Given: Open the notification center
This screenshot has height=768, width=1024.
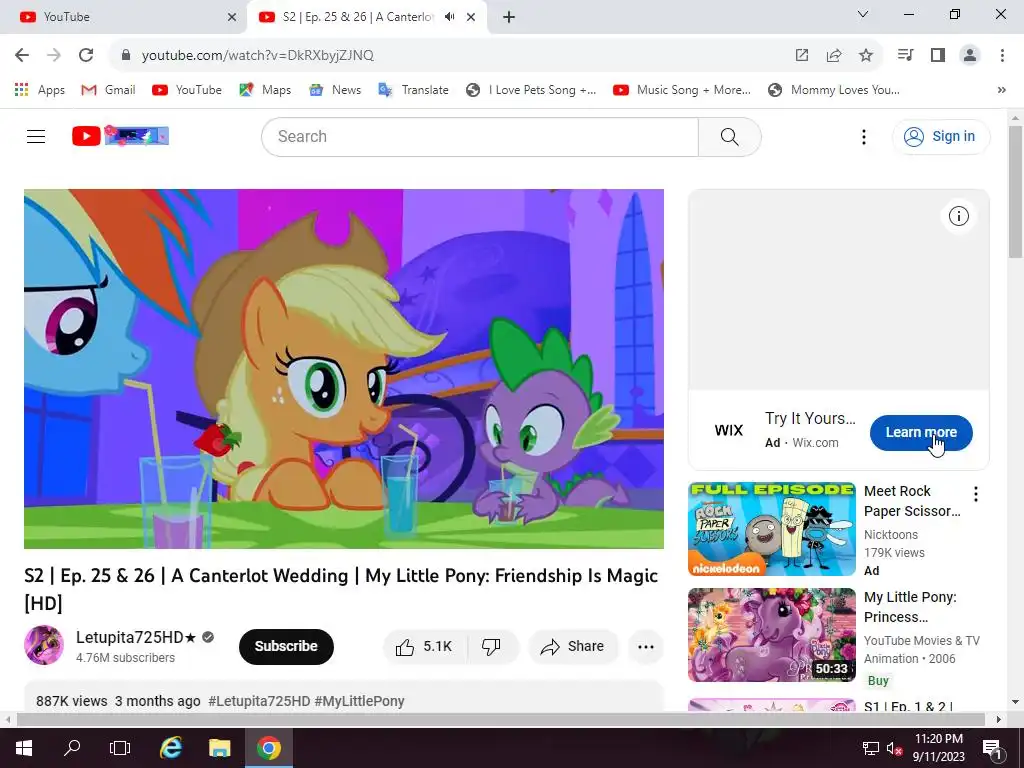Looking at the screenshot, I should 992,748.
